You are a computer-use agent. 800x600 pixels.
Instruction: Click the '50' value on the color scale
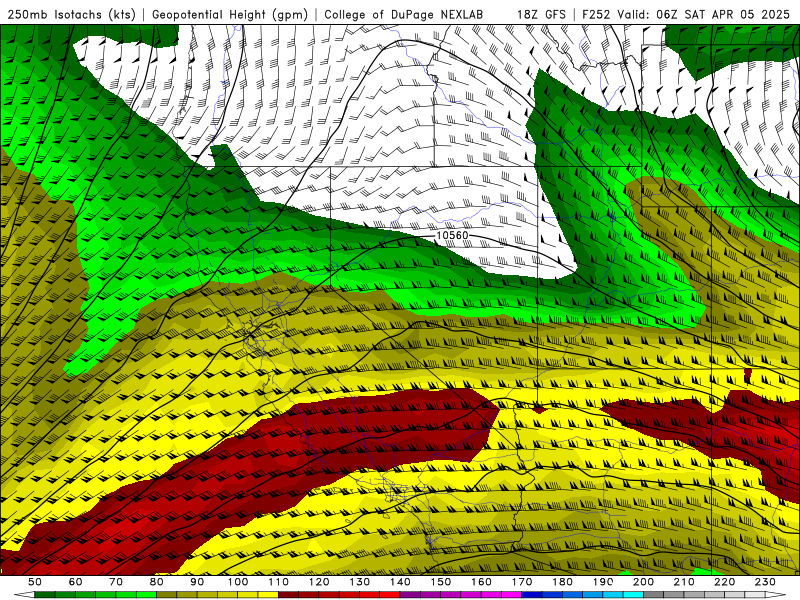tap(35, 582)
